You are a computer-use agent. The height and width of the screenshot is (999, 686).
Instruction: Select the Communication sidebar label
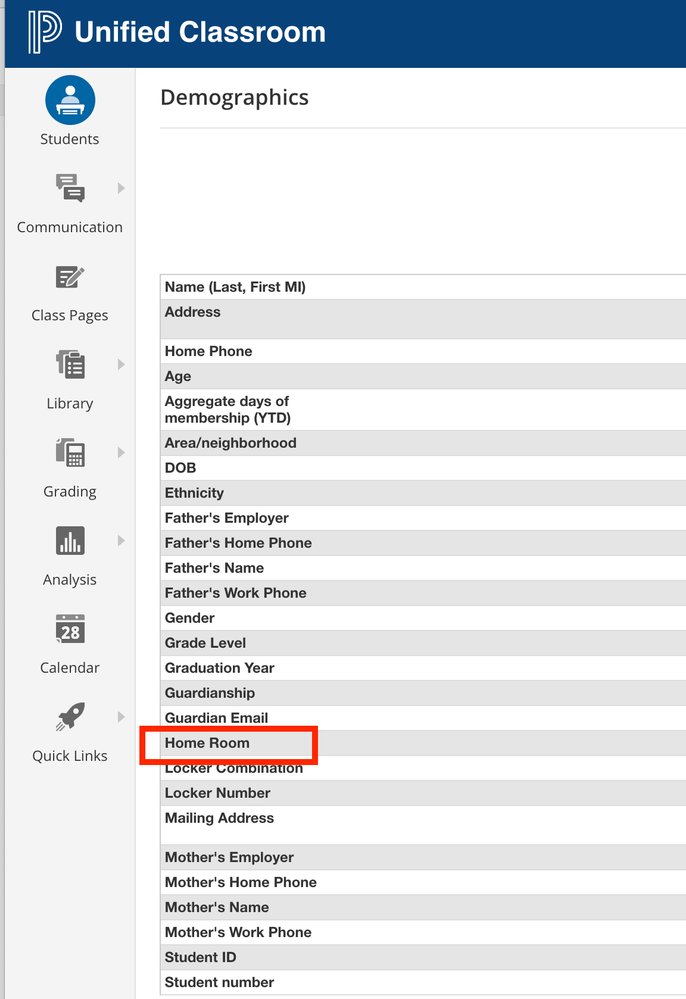coord(69,227)
